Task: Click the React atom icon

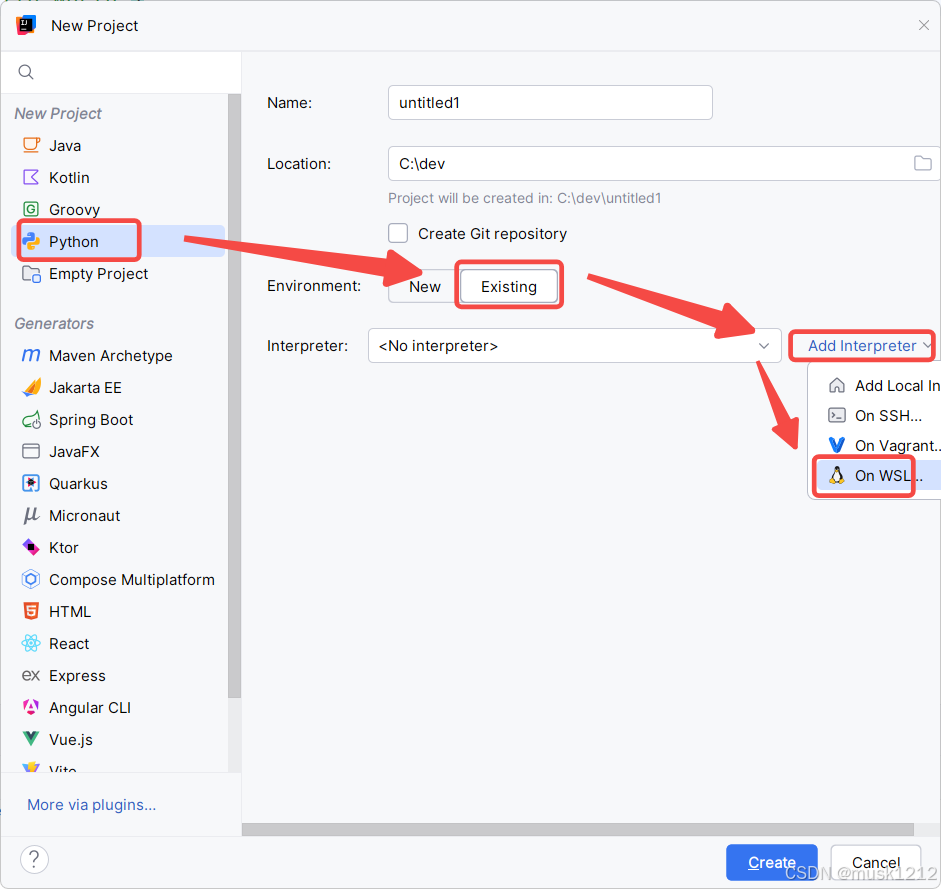Action: point(31,643)
